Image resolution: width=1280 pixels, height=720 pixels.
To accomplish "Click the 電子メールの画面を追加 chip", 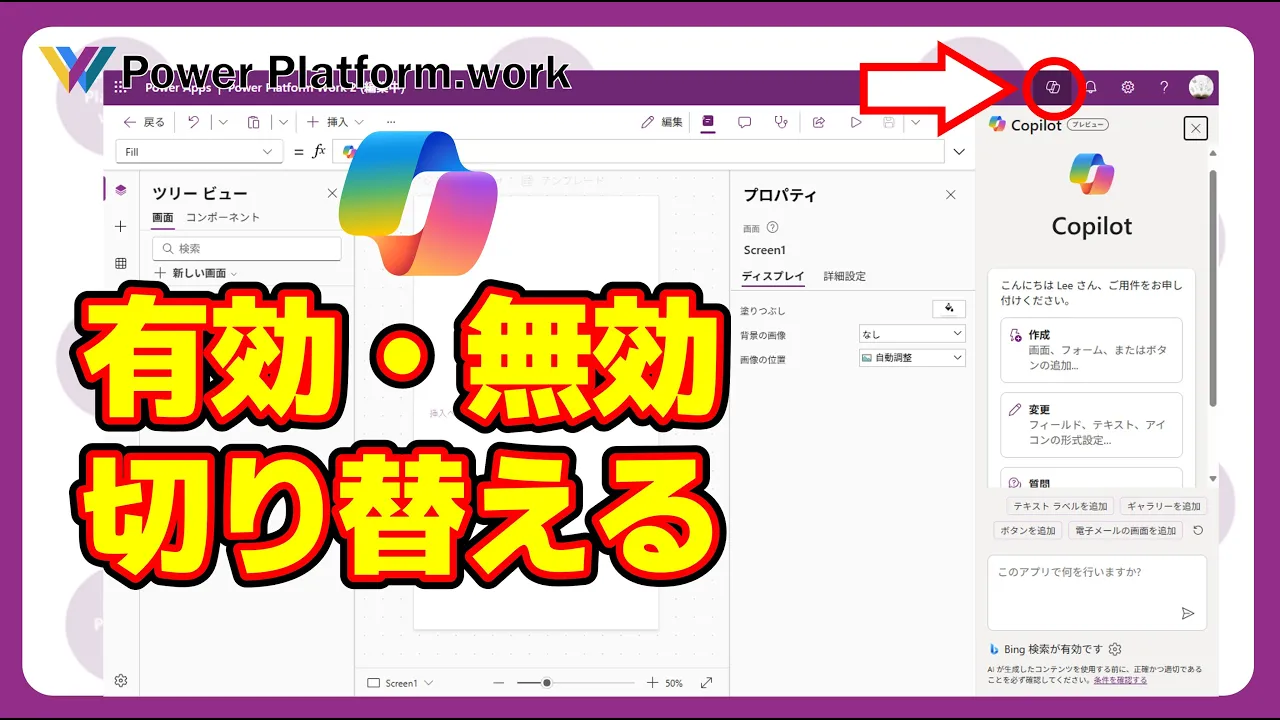I will click(1125, 530).
